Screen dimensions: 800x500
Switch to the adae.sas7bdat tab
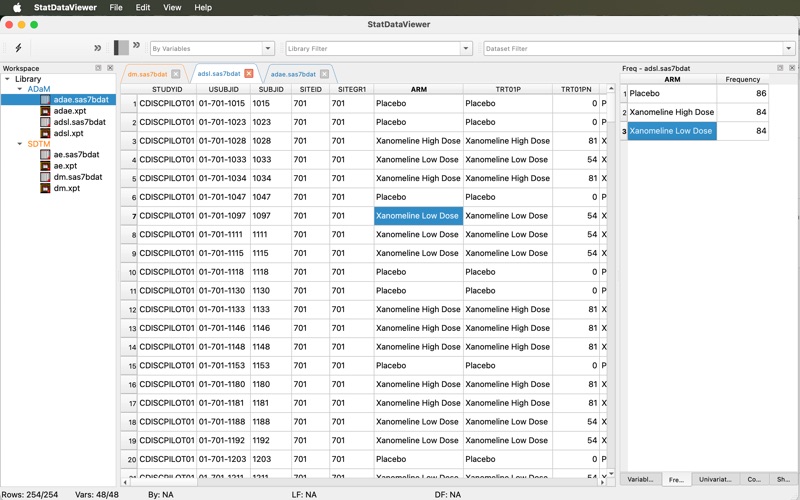click(x=293, y=74)
